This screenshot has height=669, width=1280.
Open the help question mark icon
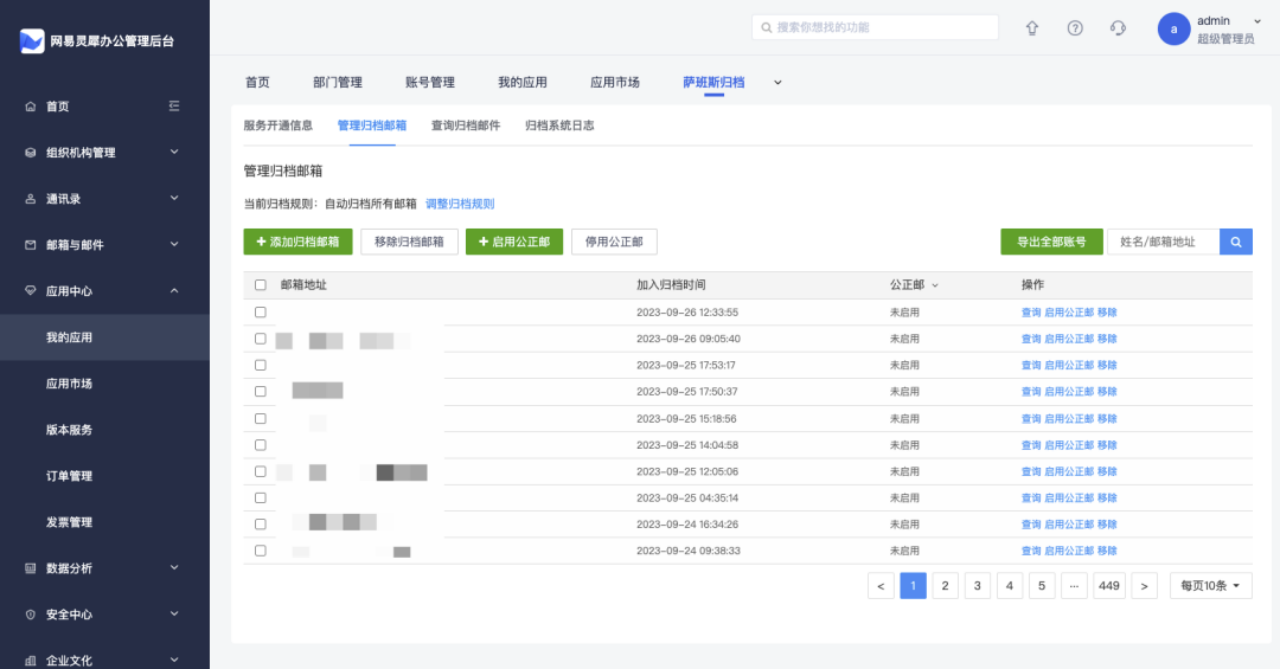coord(1075,28)
